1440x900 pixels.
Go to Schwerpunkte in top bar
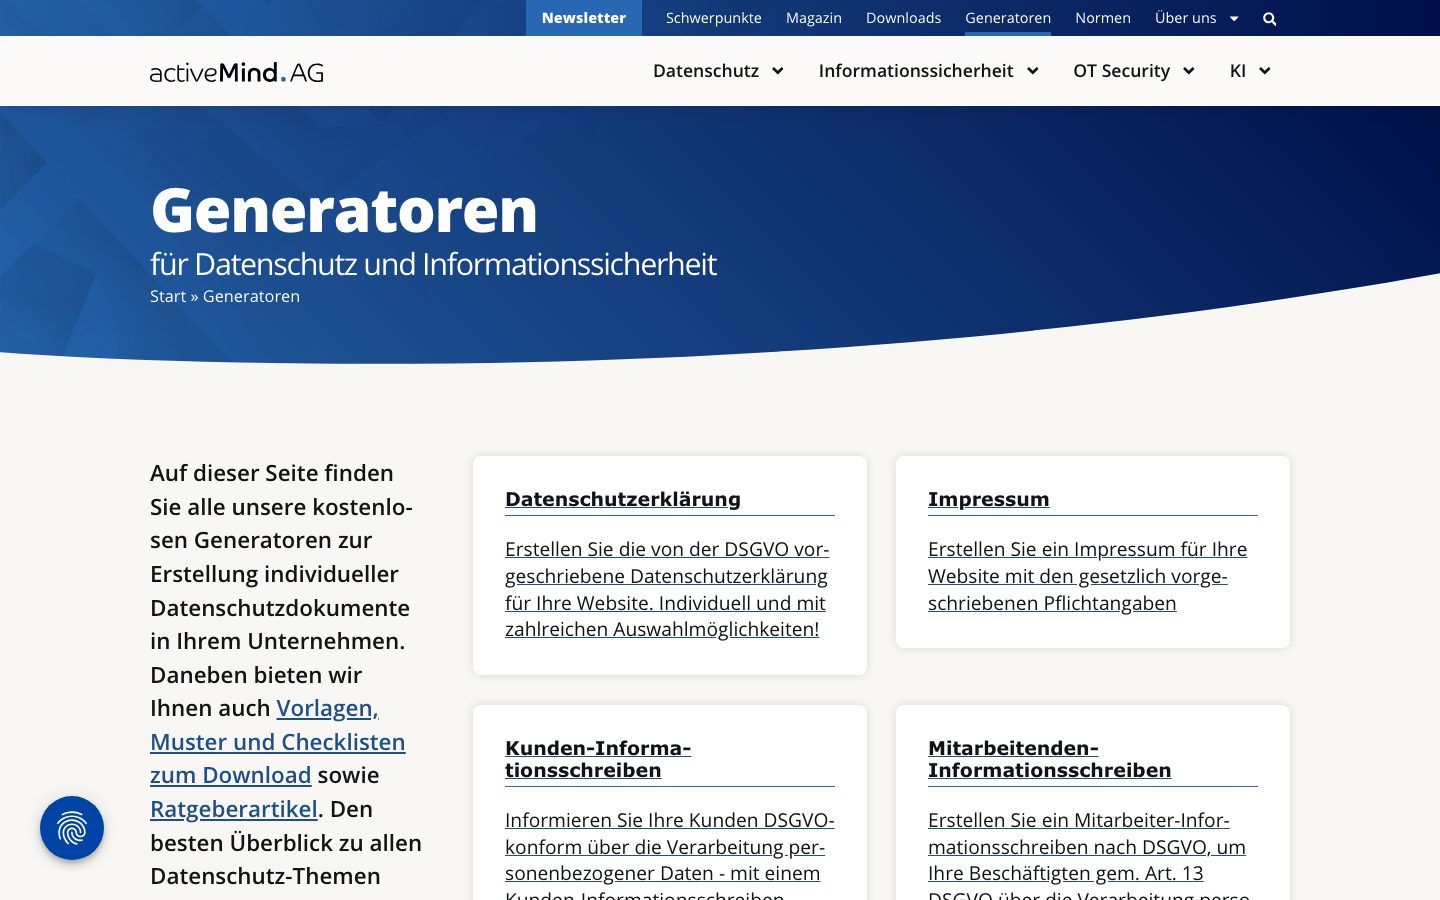click(x=714, y=18)
